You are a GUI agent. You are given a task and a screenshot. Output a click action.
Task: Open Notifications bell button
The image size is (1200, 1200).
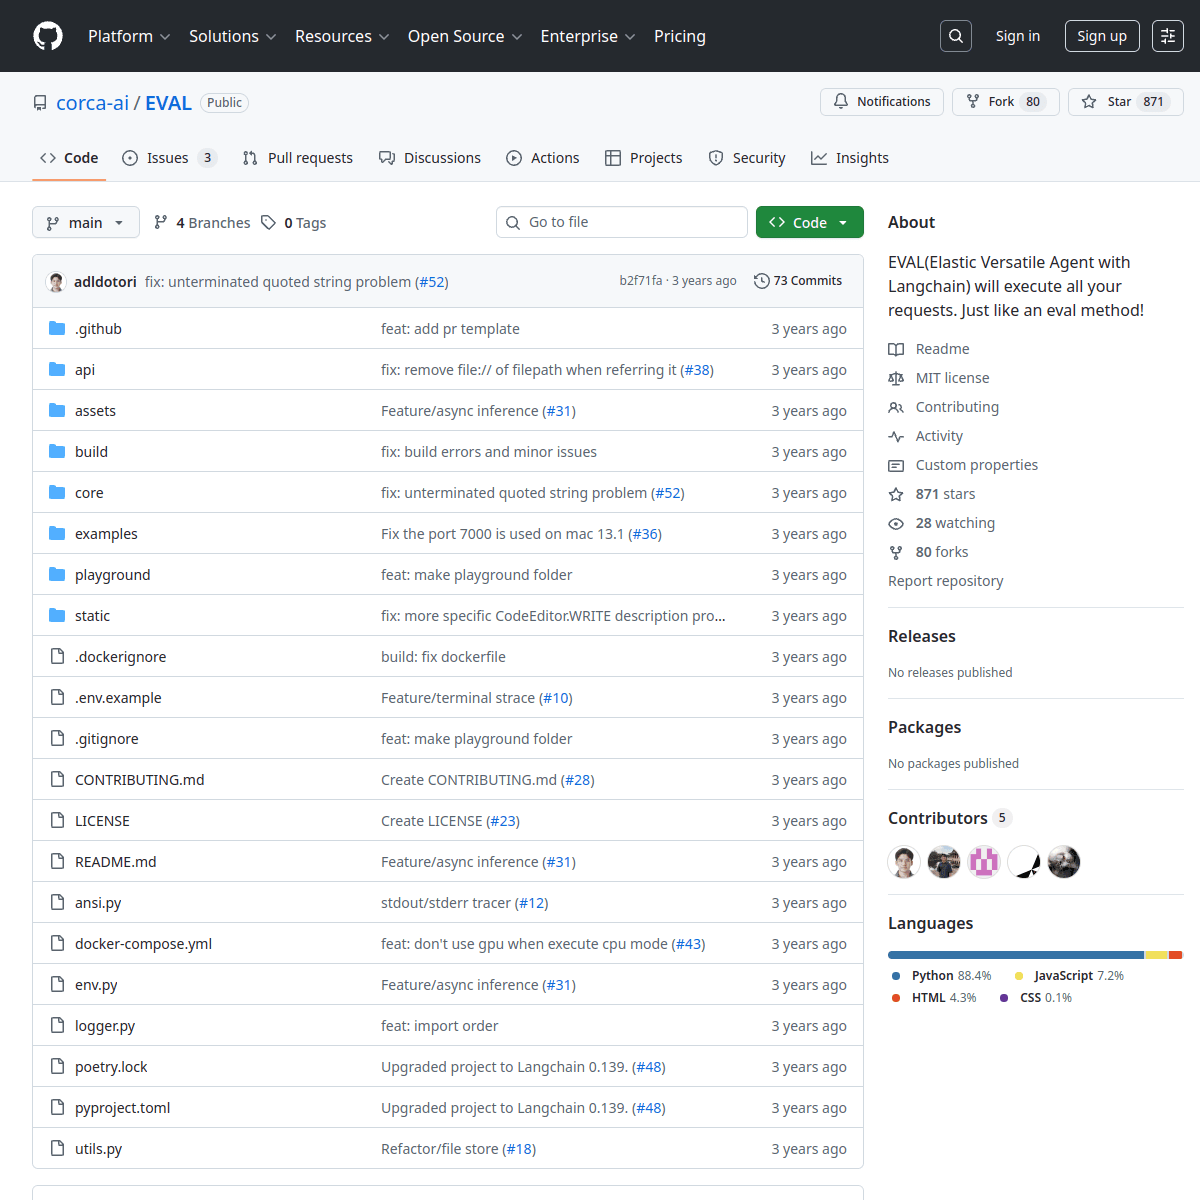click(882, 102)
